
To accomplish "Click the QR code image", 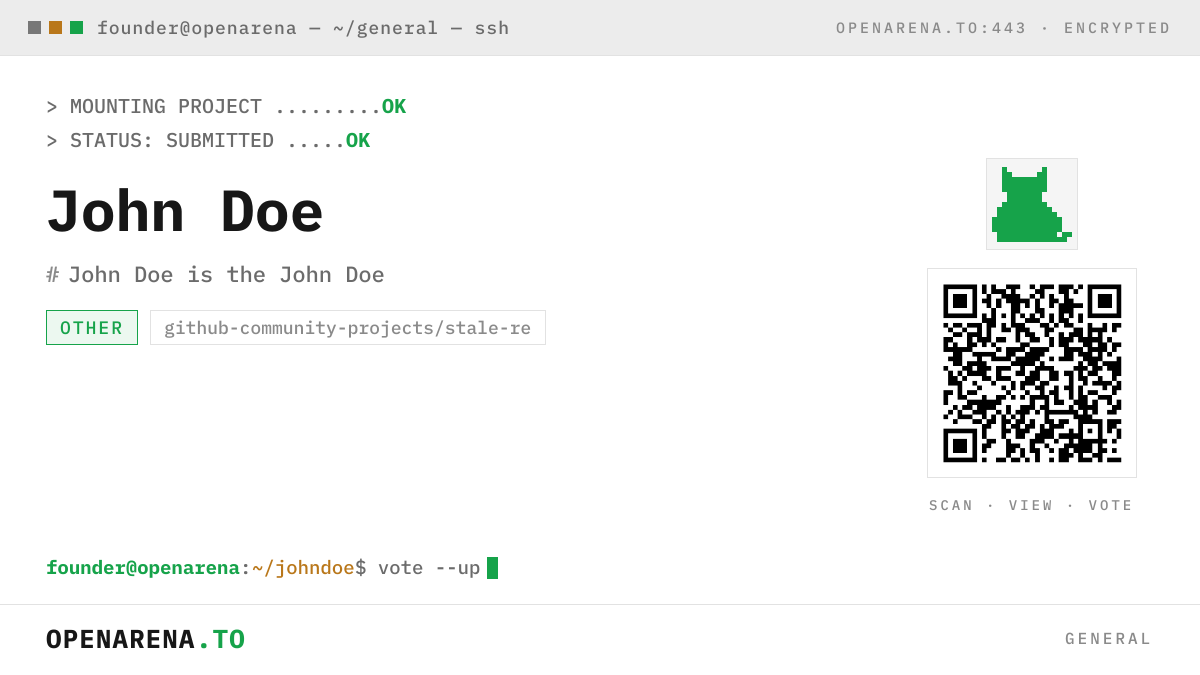I will [x=1032, y=373].
